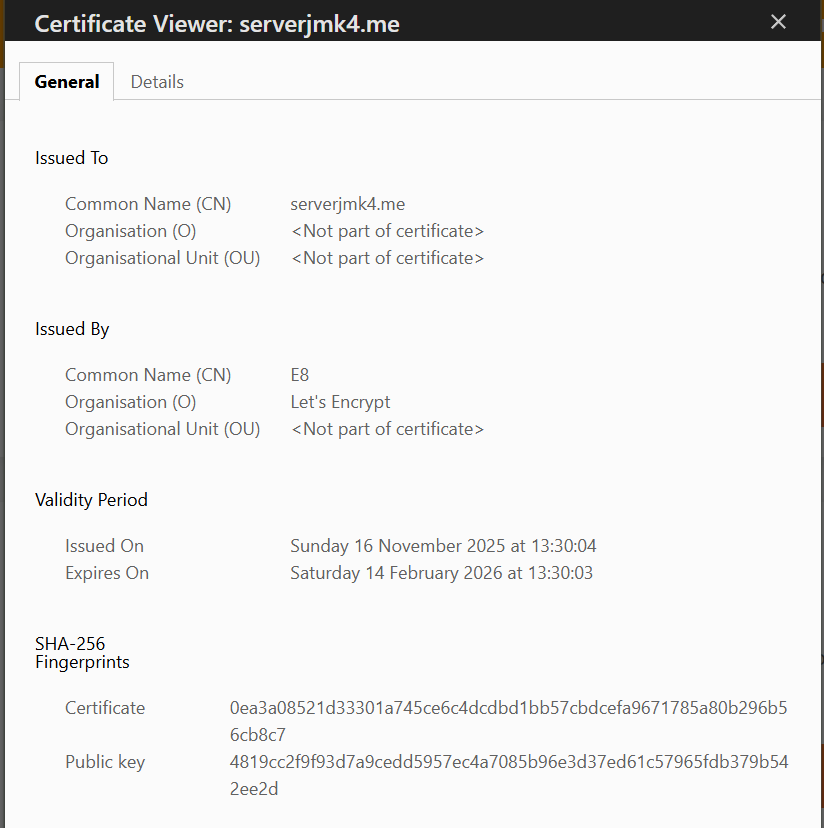
Task: Select the Let's Encrypt organisation value
Action: pos(340,401)
